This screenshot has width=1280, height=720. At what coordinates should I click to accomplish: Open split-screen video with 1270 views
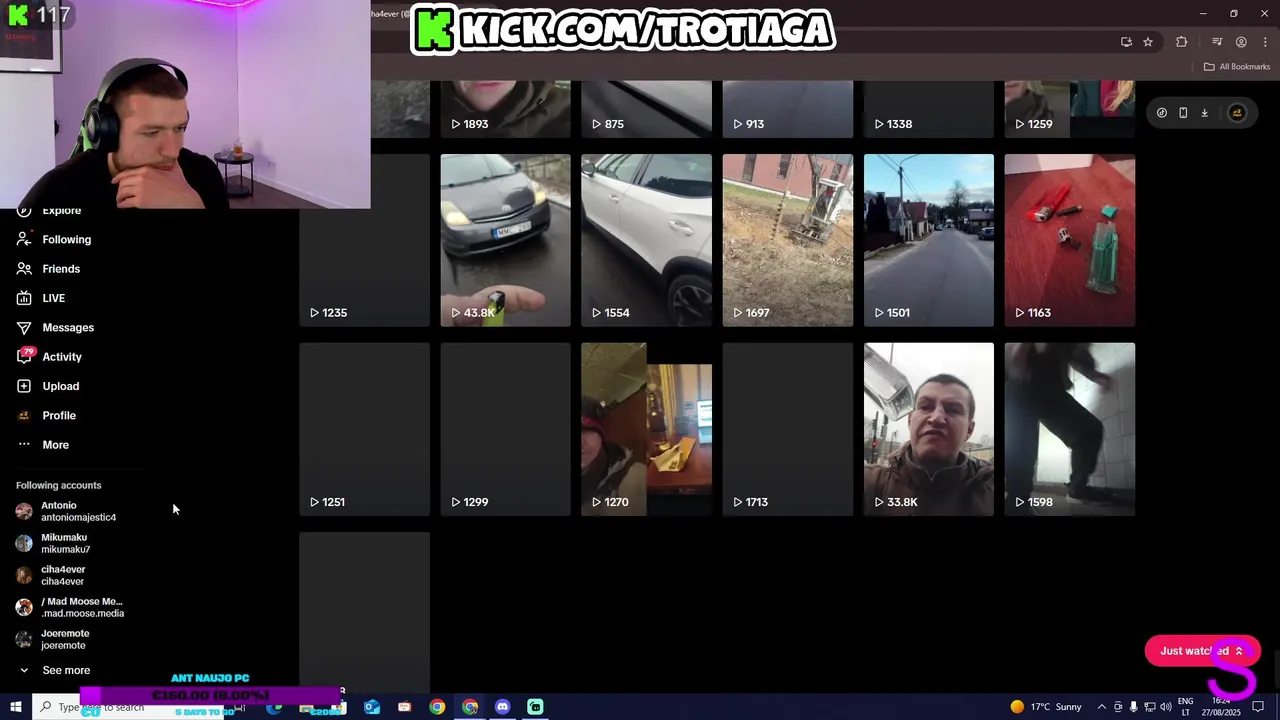pos(646,429)
